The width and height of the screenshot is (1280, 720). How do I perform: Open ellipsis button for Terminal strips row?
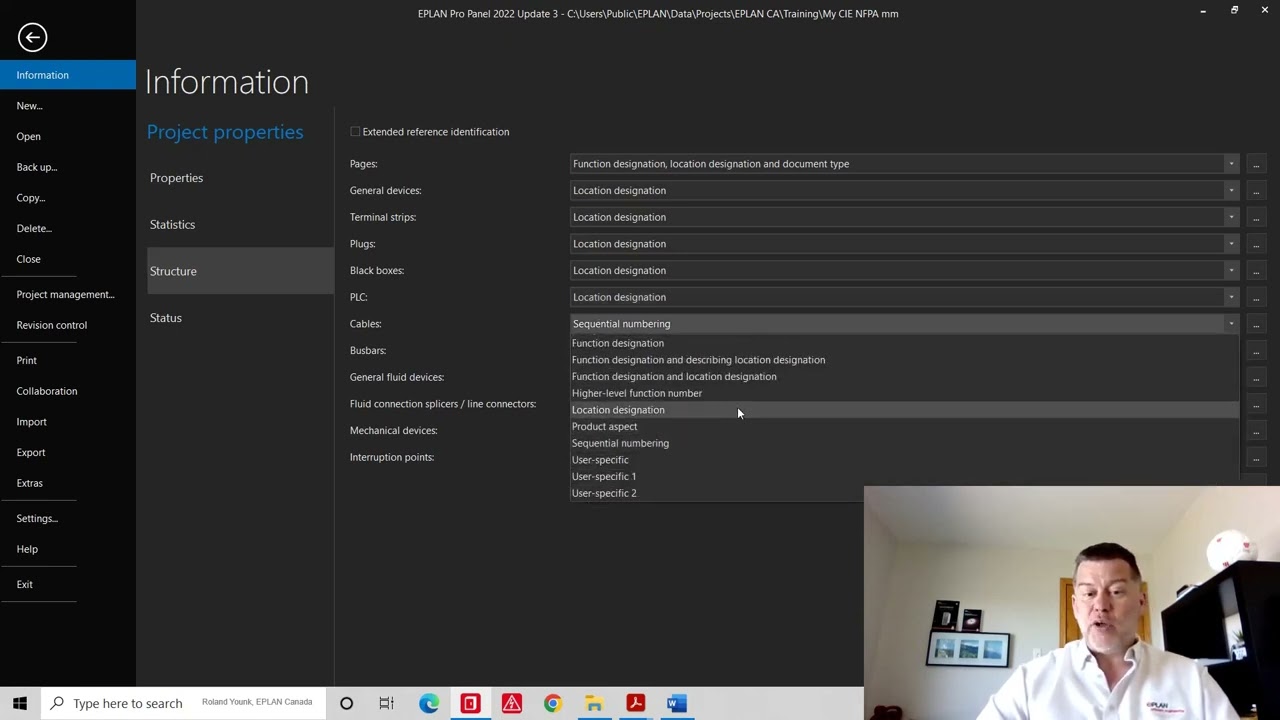point(1256,217)
